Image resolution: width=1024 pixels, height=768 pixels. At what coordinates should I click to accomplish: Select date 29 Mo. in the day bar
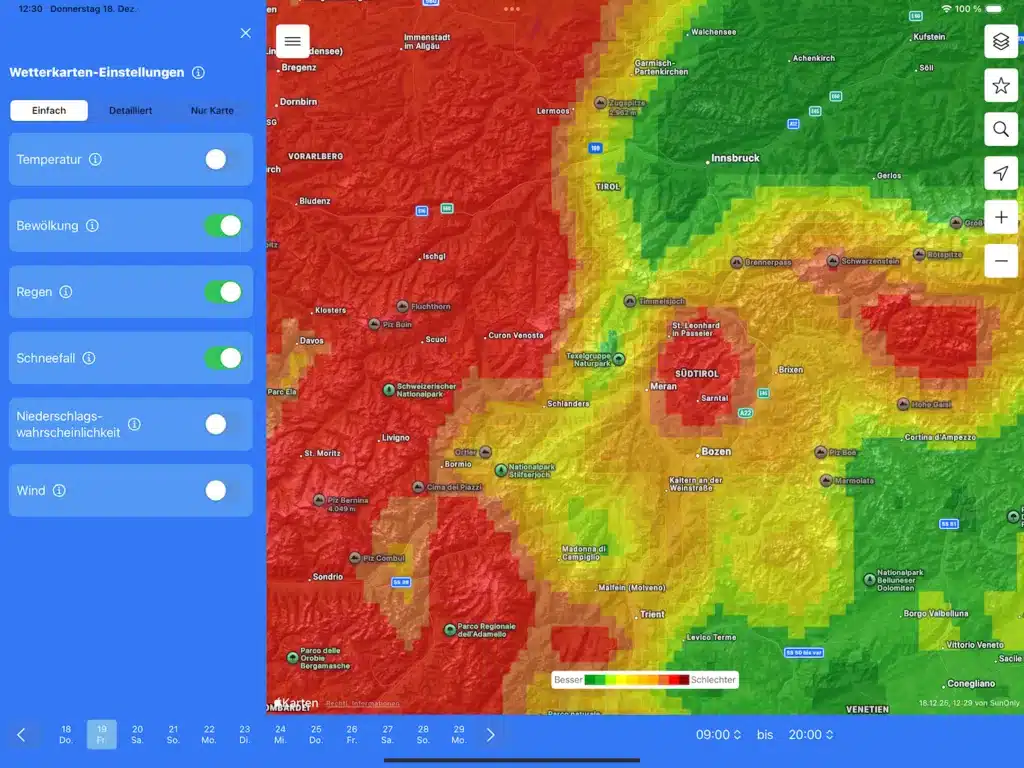459,735
